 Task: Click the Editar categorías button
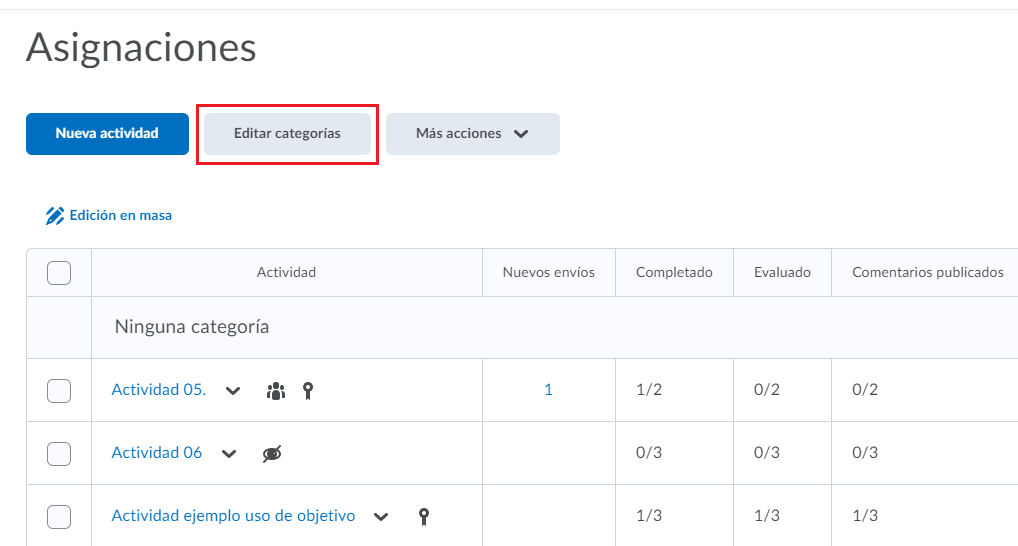288,134
